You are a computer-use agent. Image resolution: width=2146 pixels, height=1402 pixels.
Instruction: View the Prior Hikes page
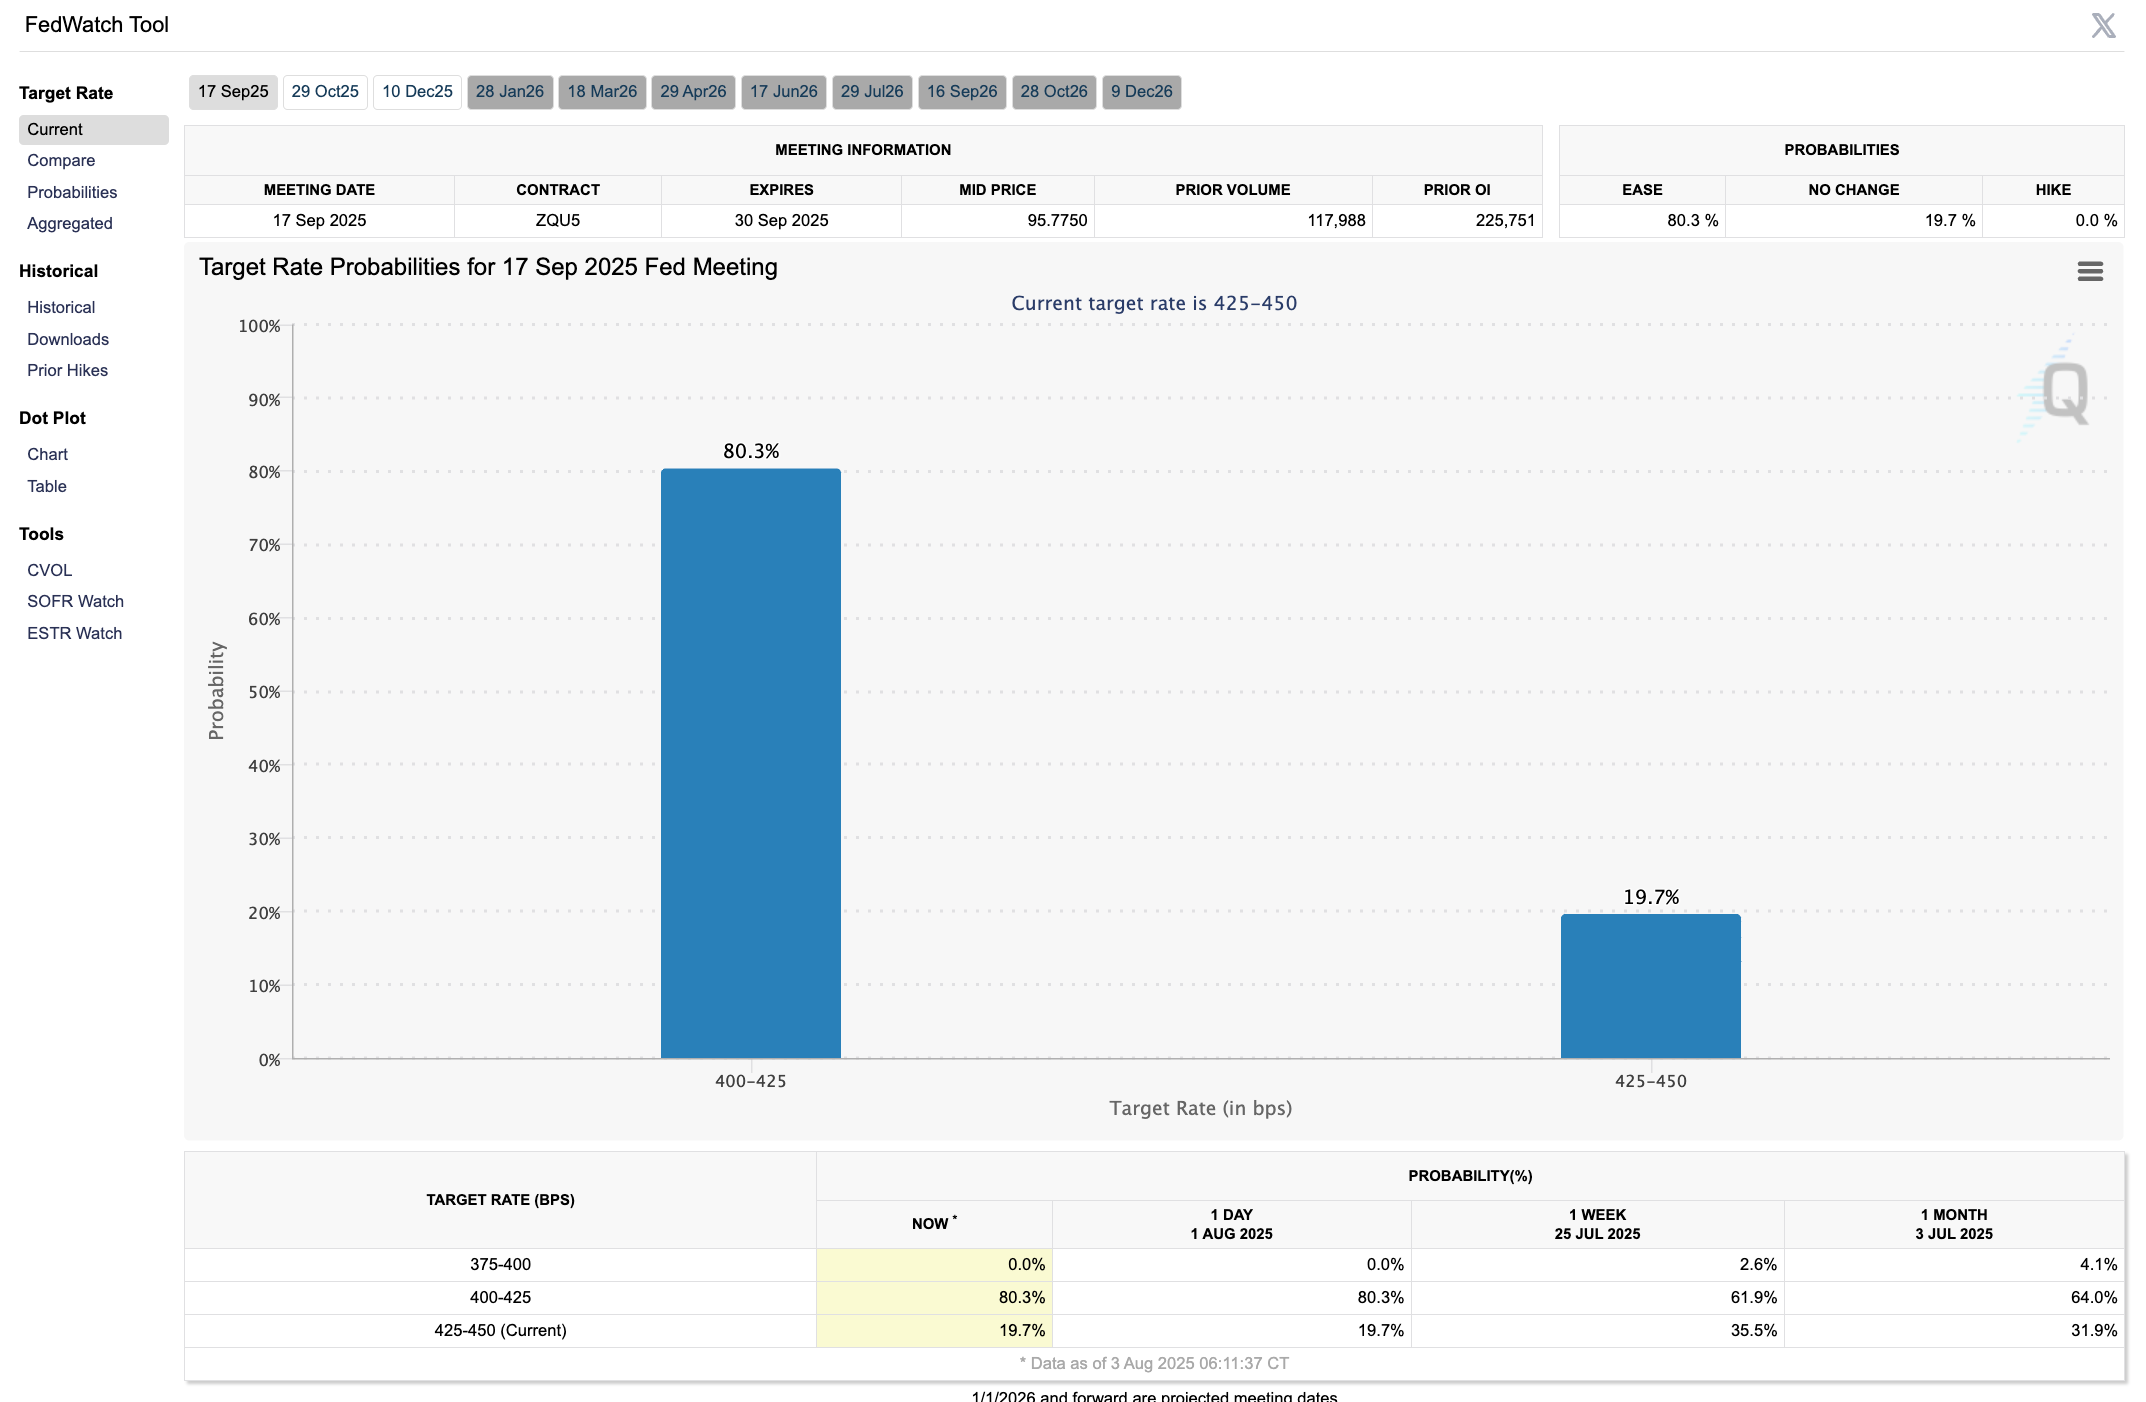[67, 370]
